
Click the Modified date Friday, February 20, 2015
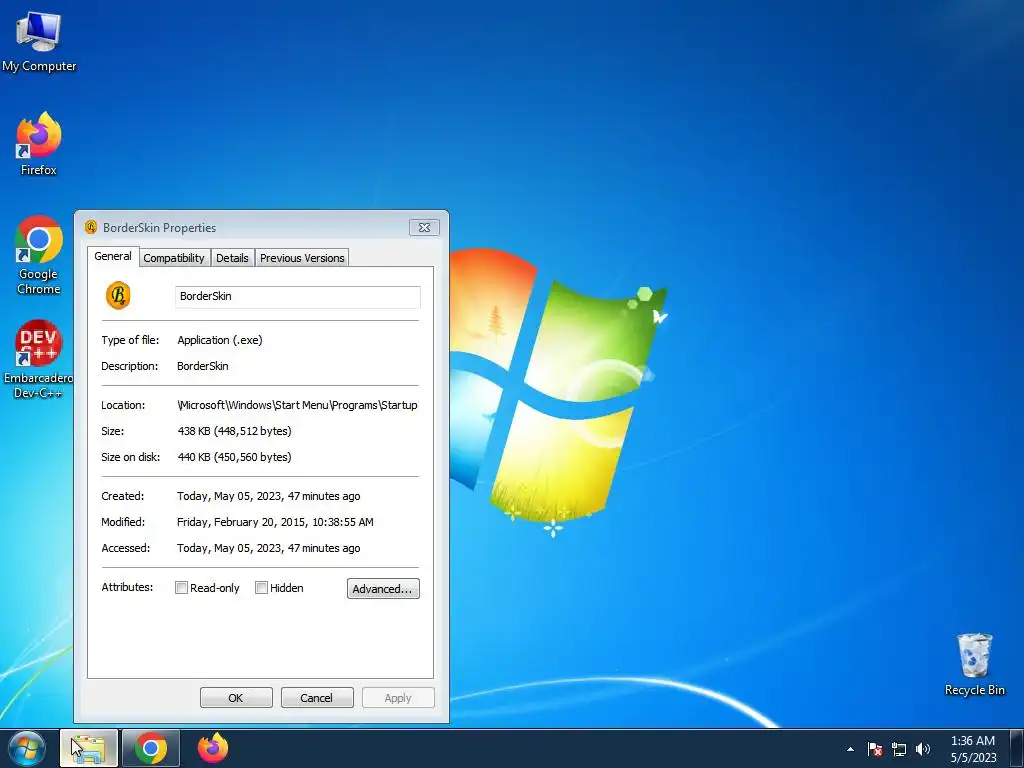(275, 522)
